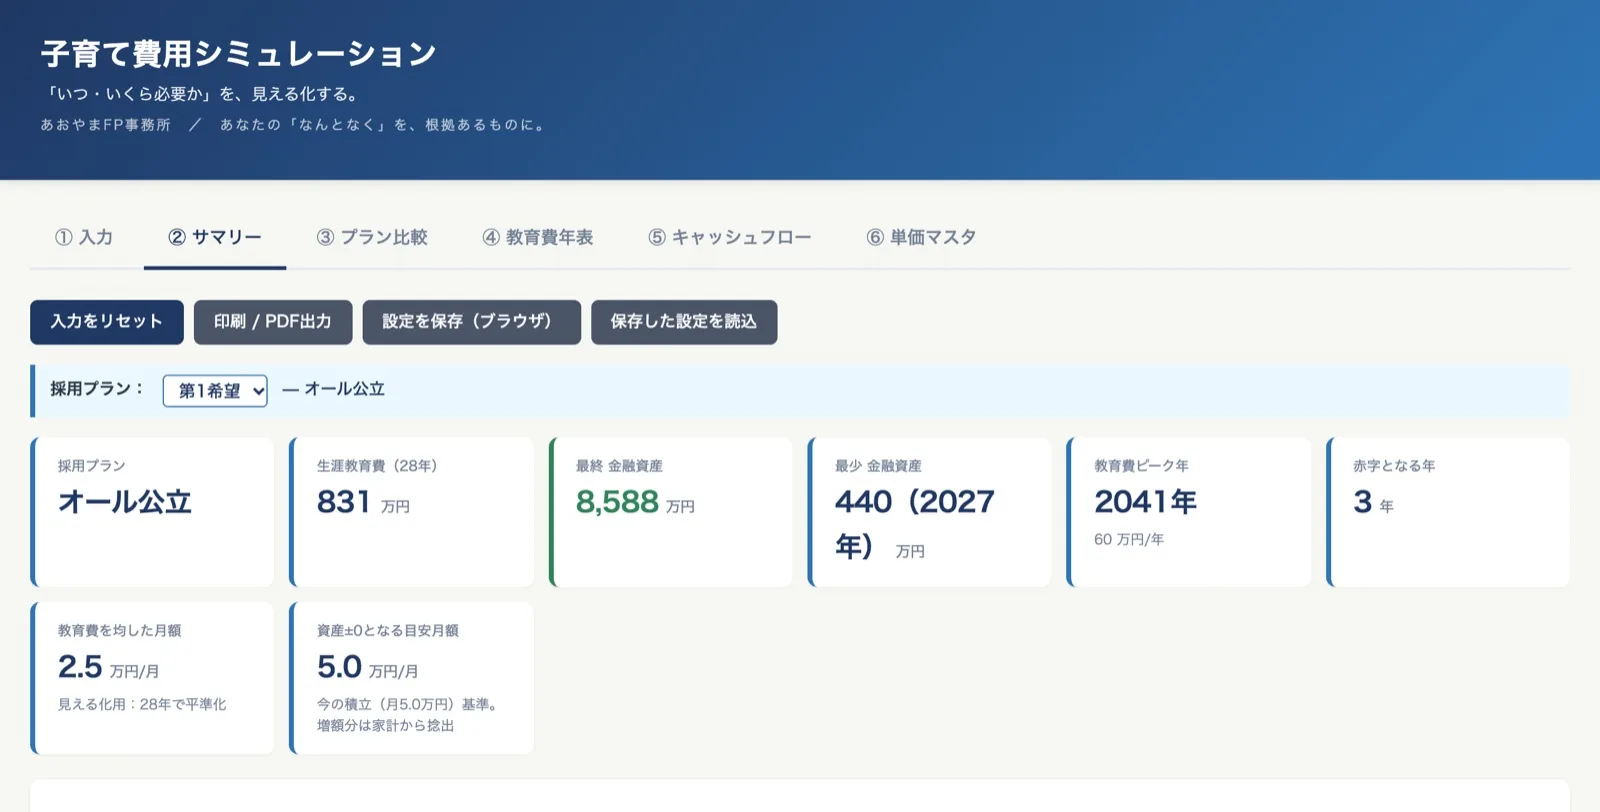Click the 教育費を均した月額 value 2.5 万円/月
This screenshot has height=812, width=1600.
point(108,667)
